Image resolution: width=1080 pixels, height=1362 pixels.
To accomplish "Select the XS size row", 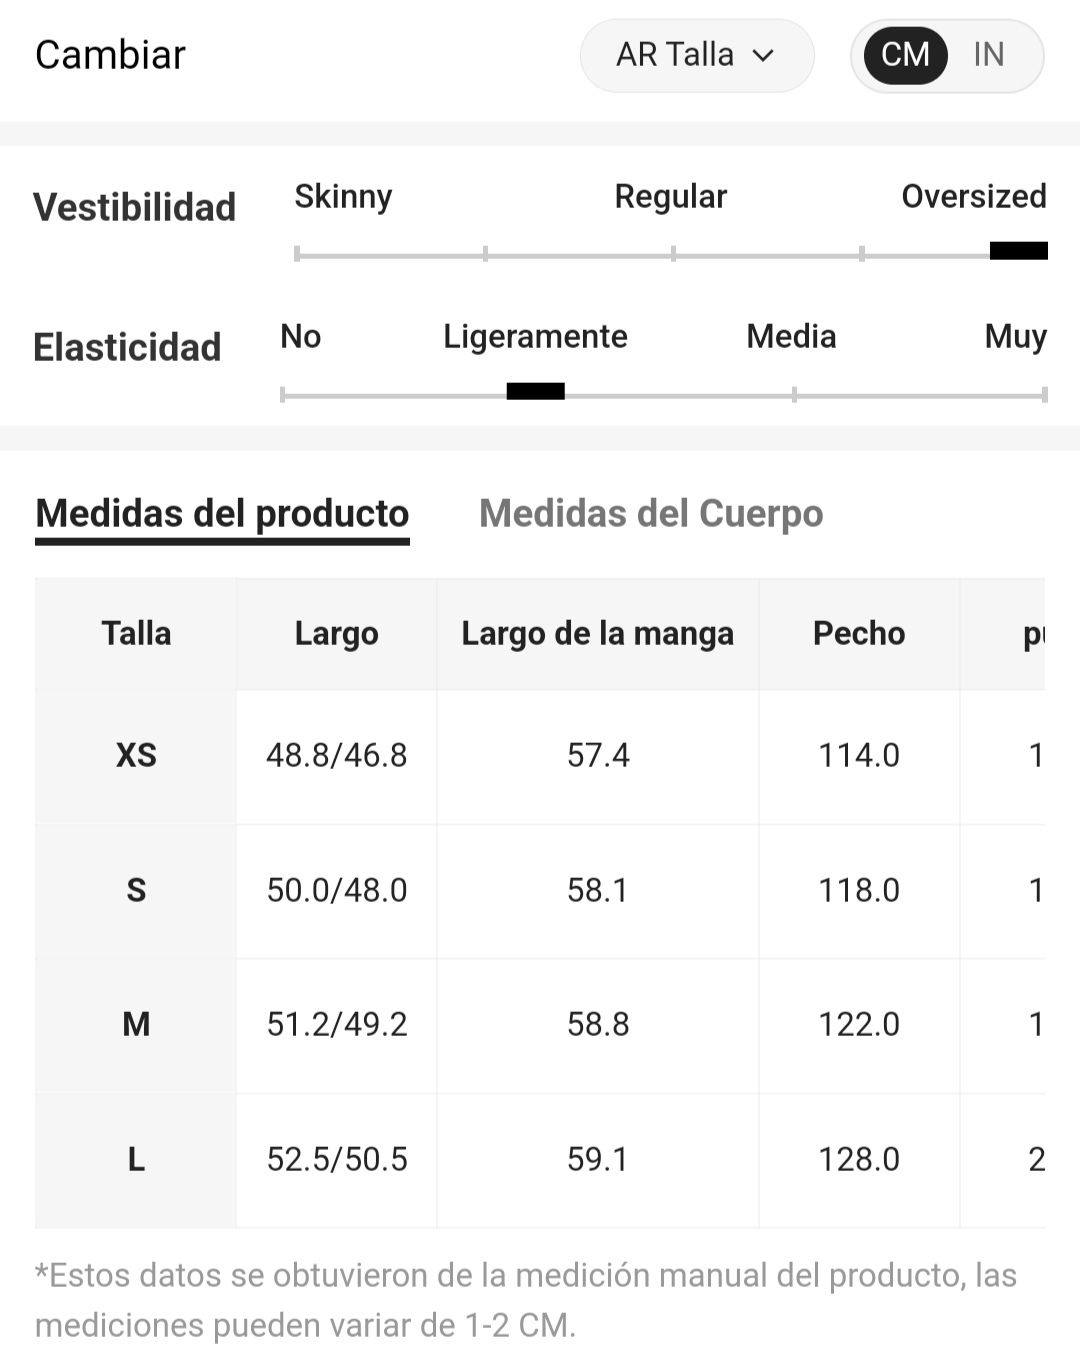I will point(540,756).
